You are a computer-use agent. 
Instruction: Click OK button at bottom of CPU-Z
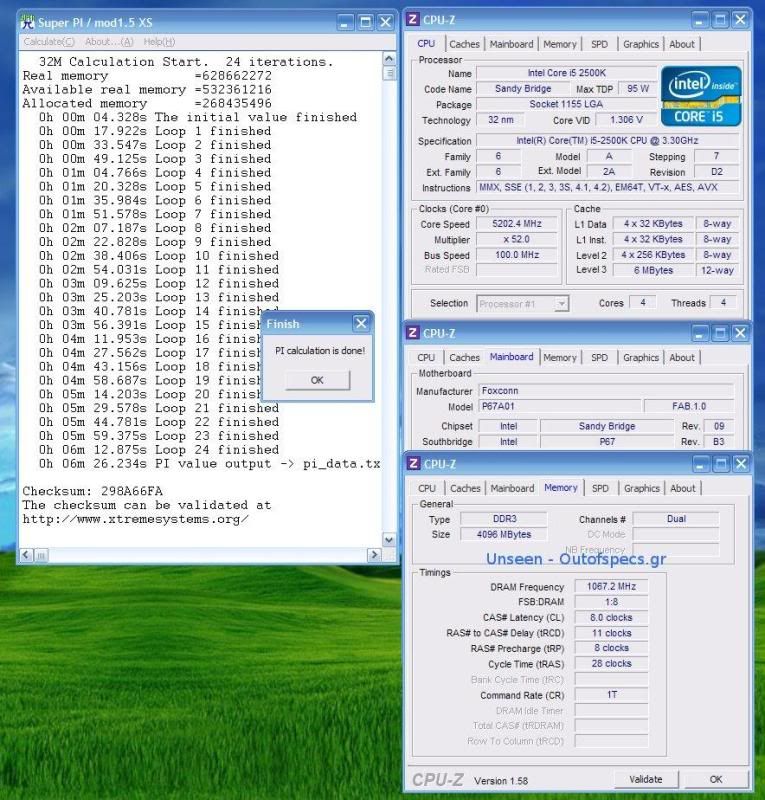[x=715, y=779]
